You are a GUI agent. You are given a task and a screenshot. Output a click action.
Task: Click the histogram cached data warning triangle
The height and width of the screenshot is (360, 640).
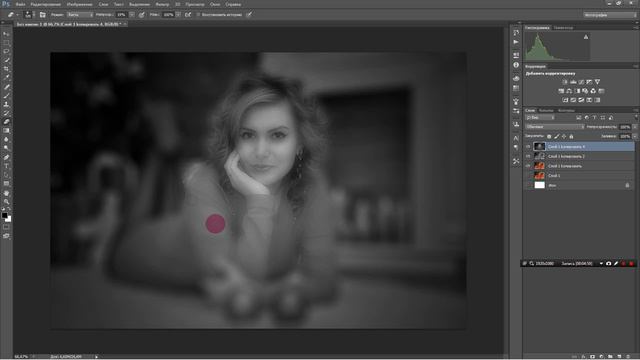(x=586, y=37)
